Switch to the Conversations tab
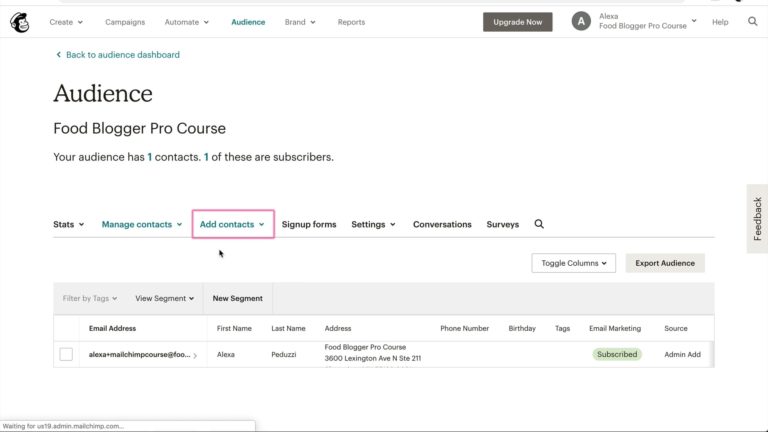Image resolution: width=768 pixels, height=432 pixels. click(x=442, y=224)
